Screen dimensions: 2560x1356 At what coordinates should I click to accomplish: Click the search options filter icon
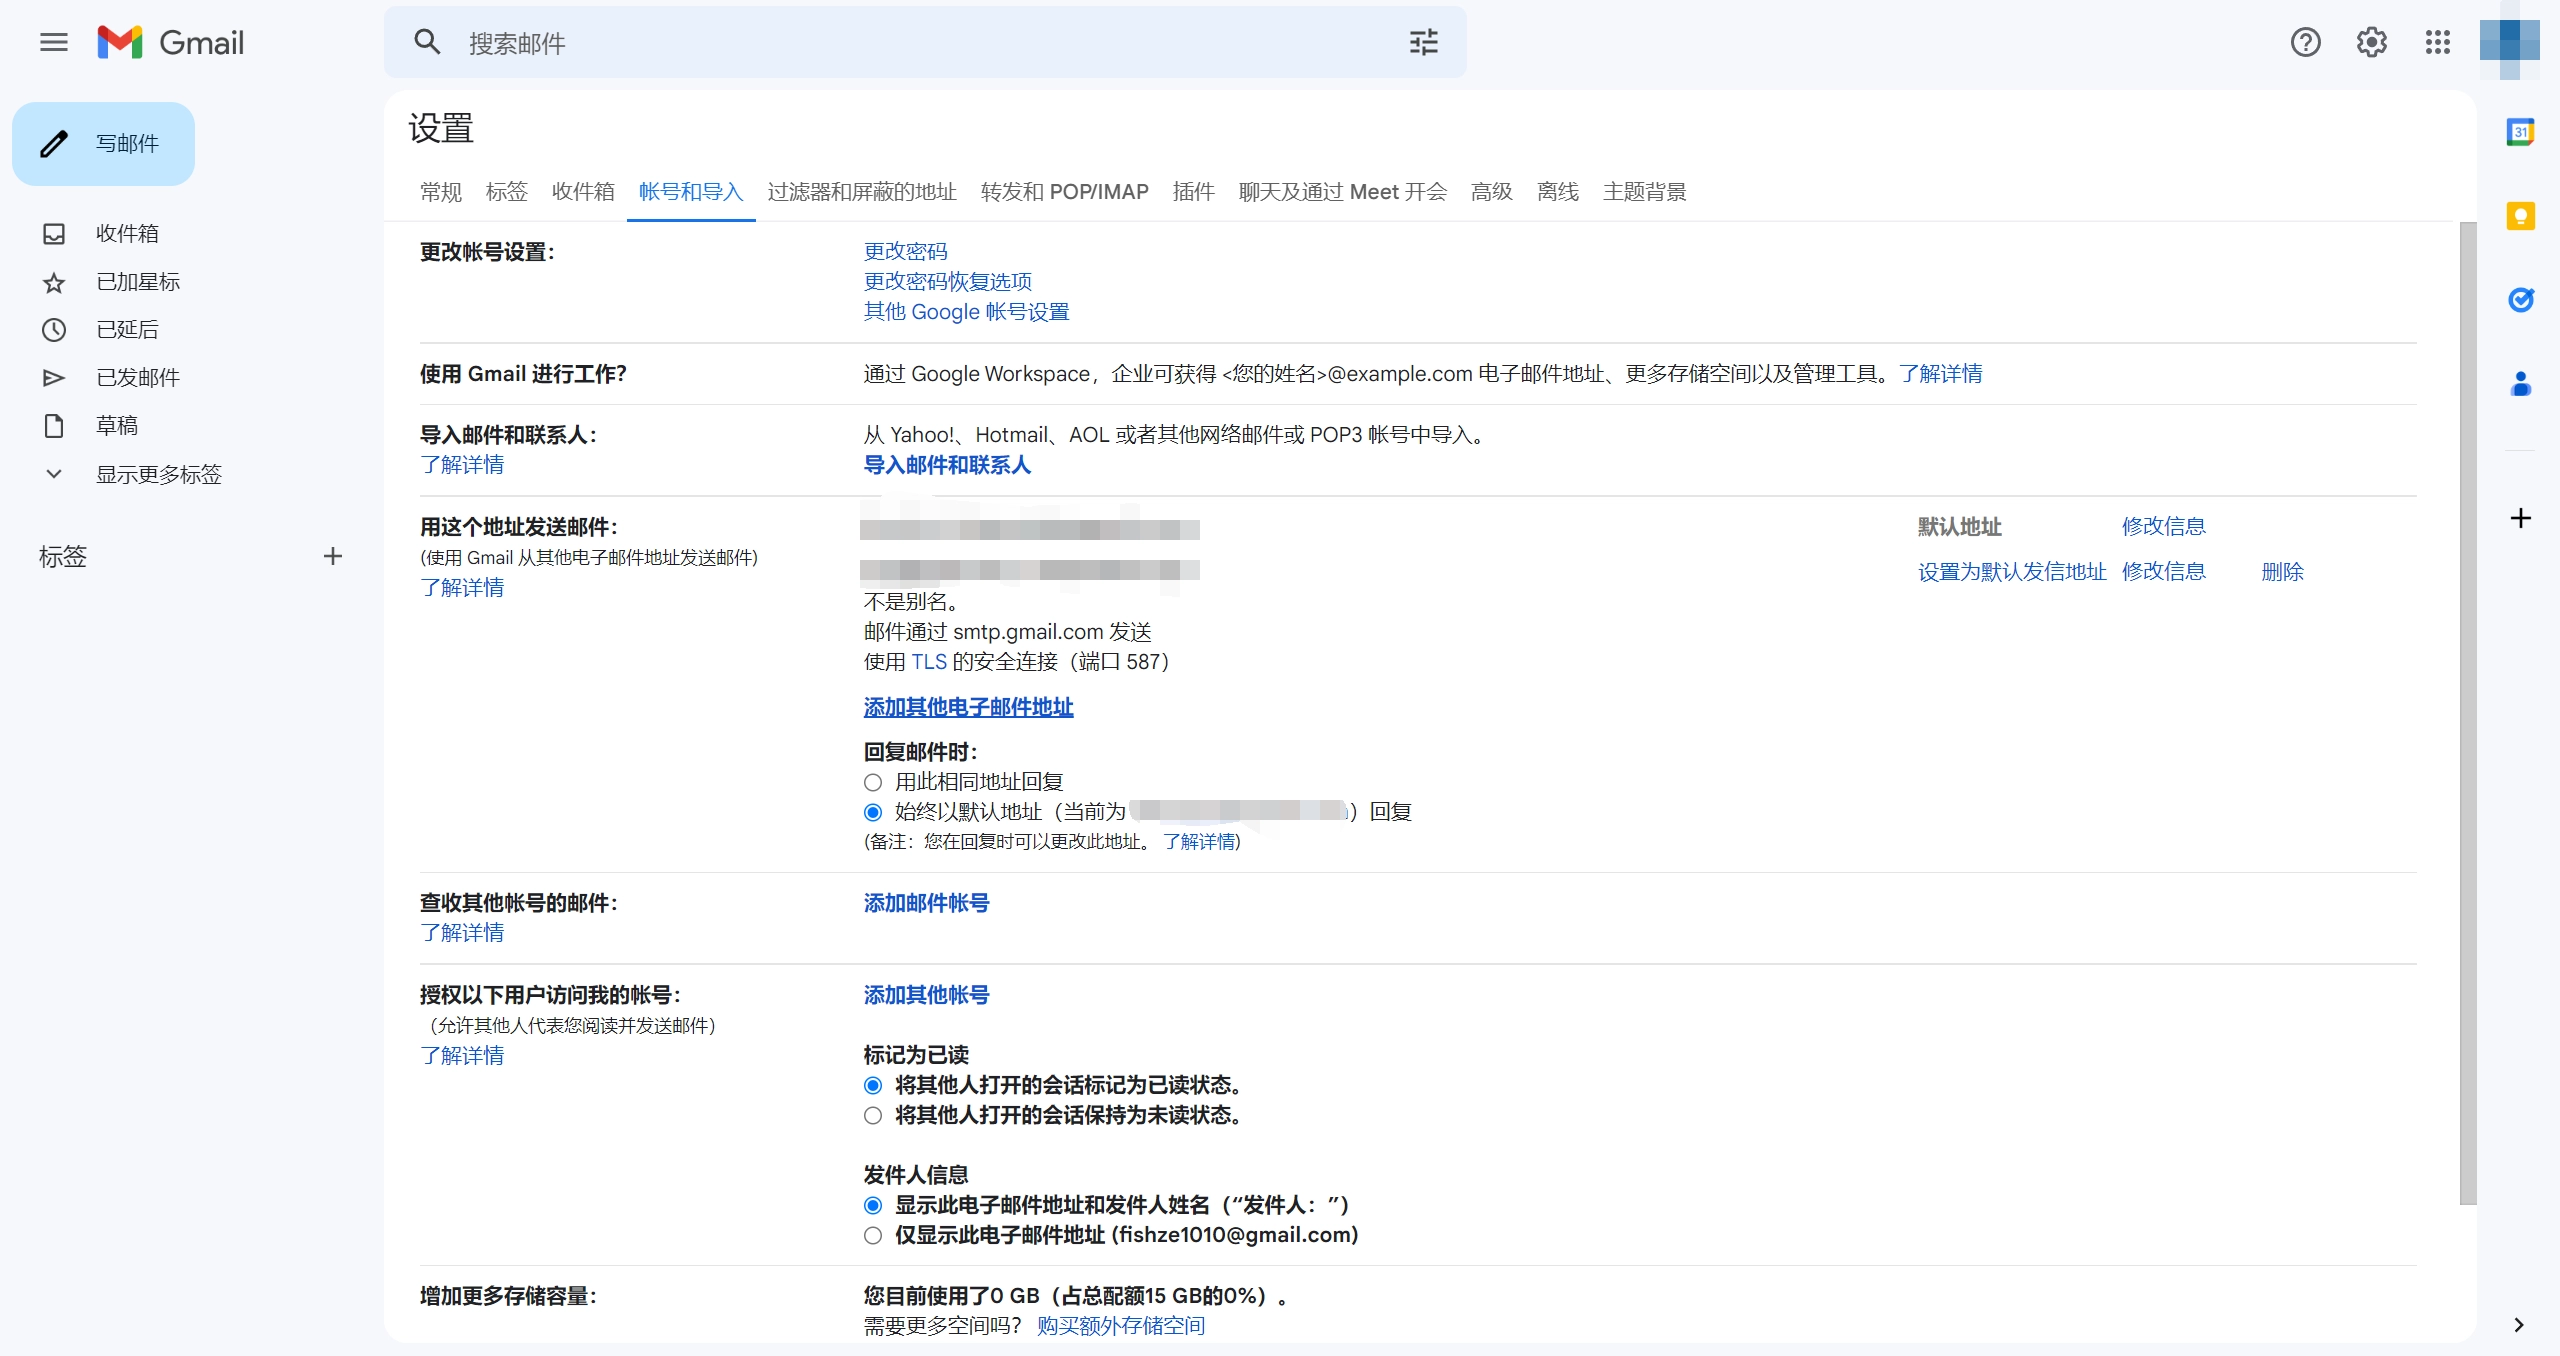(x=1423, y=42)
